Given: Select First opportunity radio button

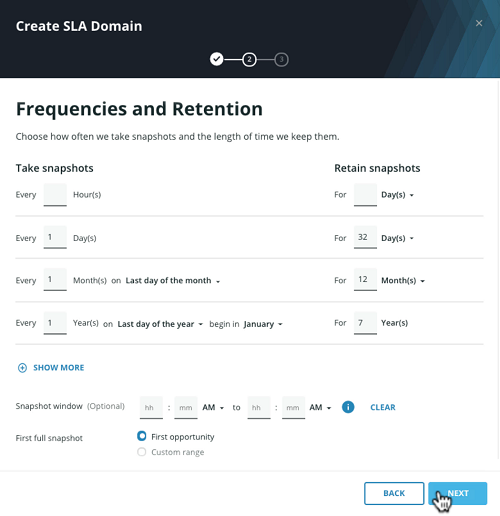Looking at the screenshot, I should (x=142, y=436).
